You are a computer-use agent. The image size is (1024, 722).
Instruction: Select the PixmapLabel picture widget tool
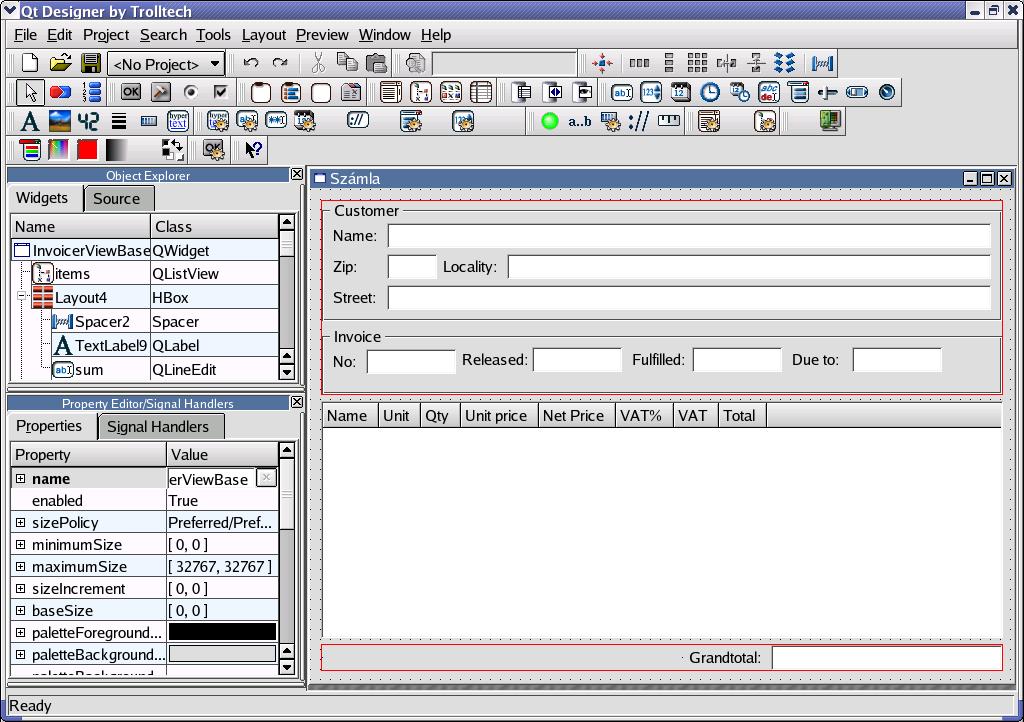pos(59,121)
